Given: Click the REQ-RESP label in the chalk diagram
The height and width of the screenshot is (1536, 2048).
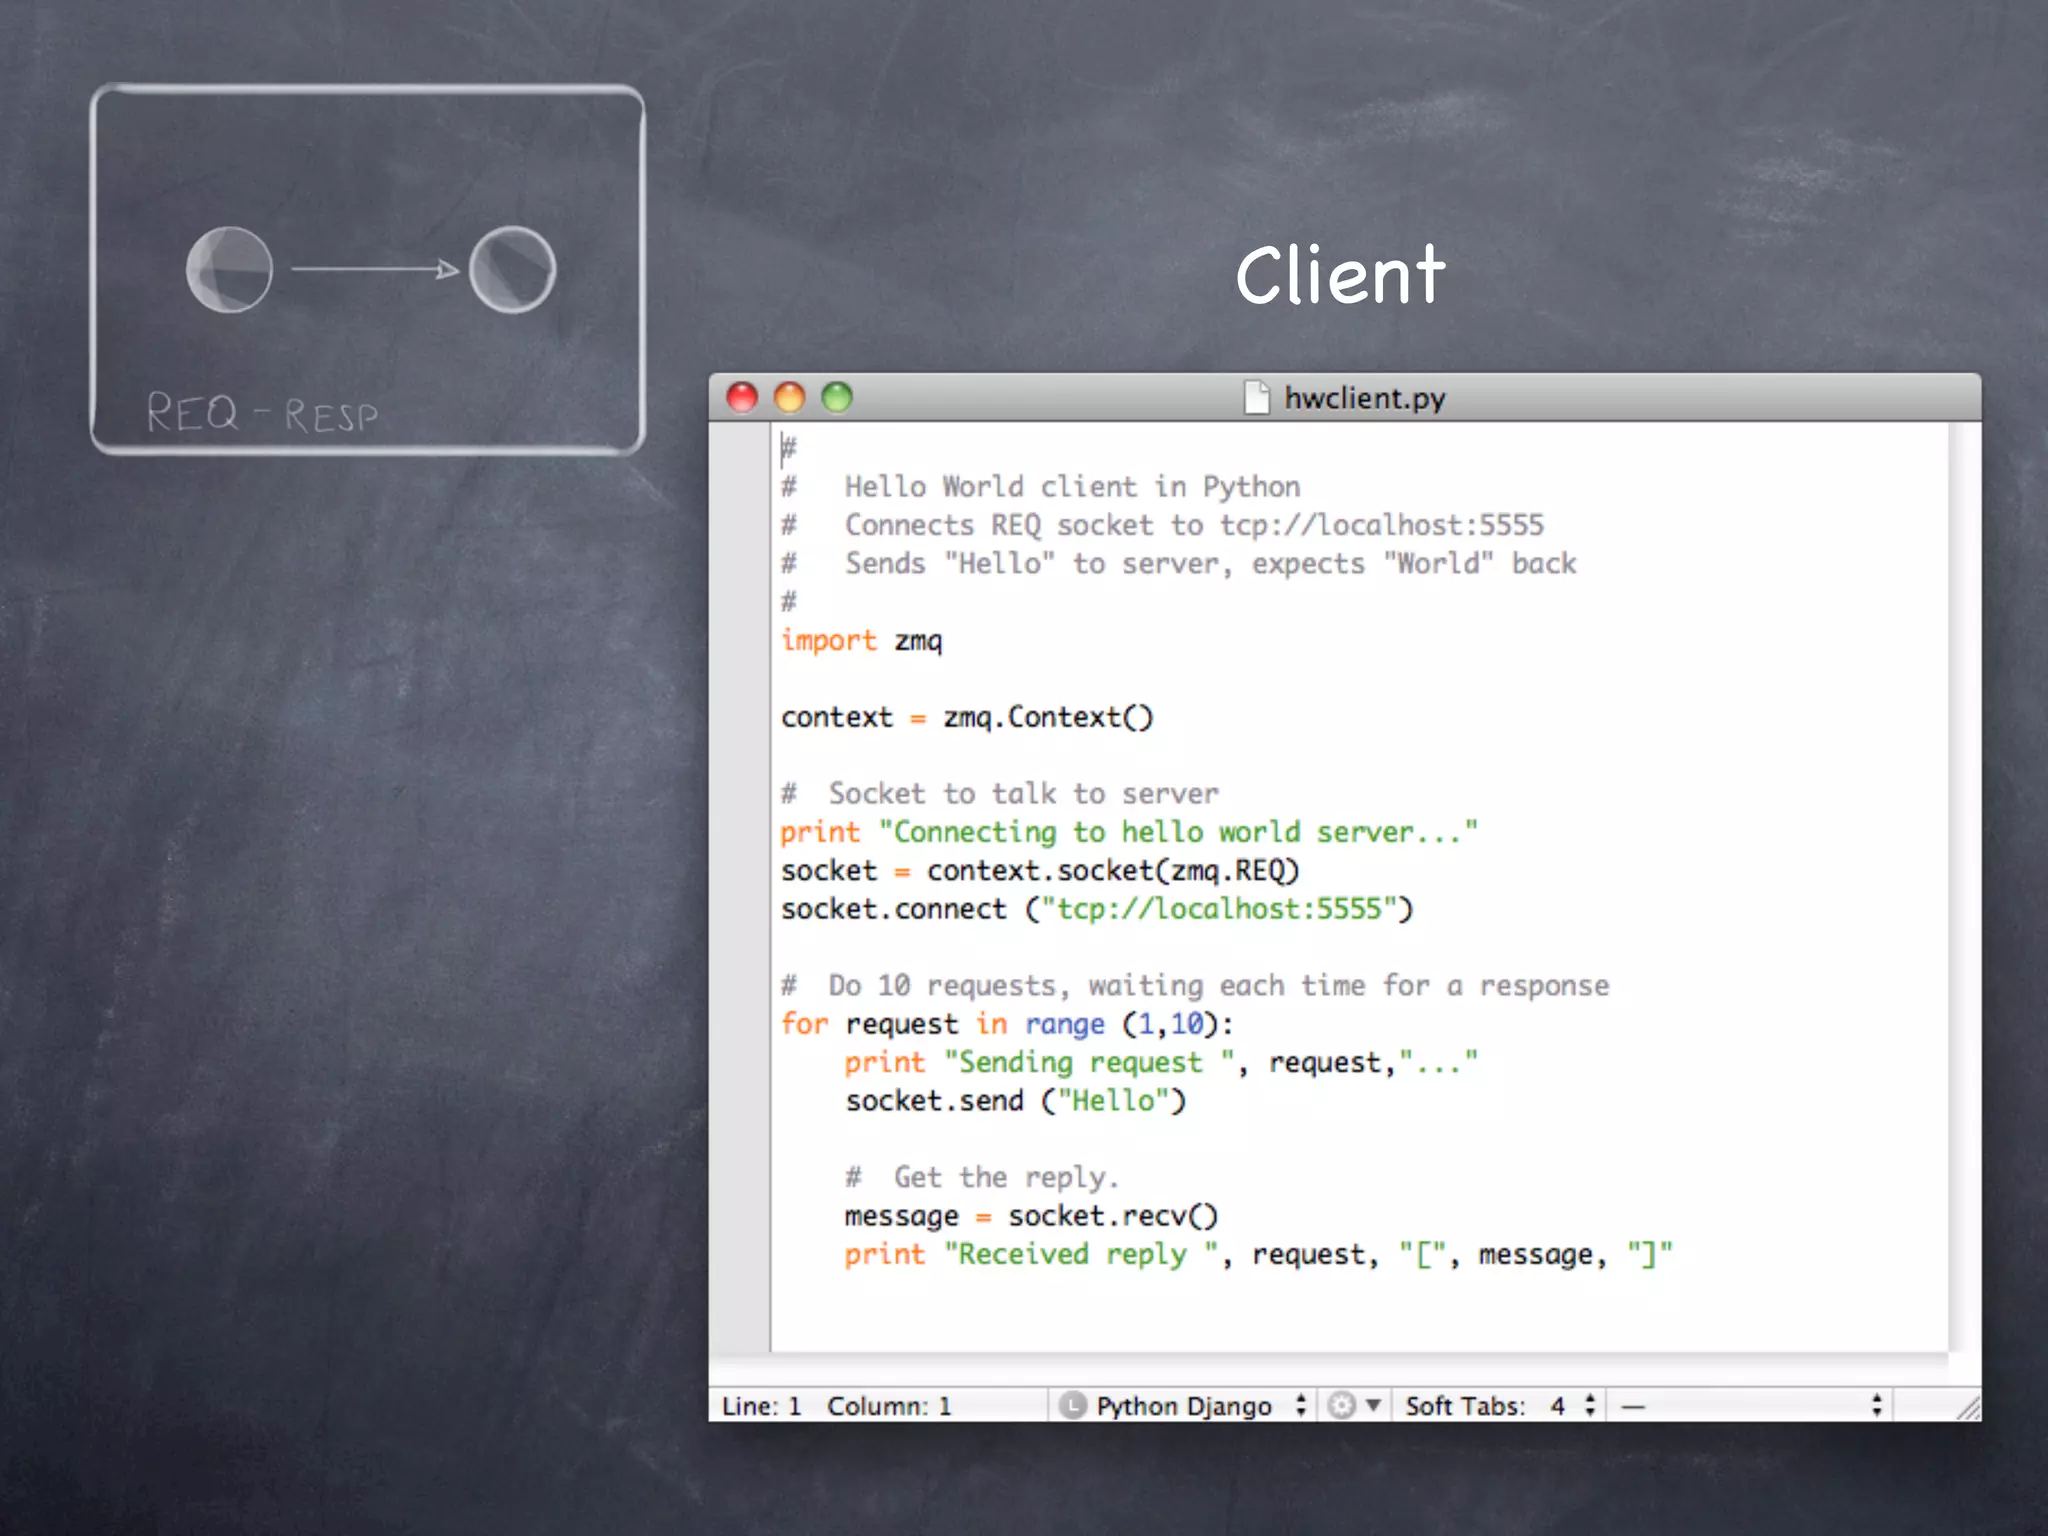Looking at the screenshot, I should point(262,413).
